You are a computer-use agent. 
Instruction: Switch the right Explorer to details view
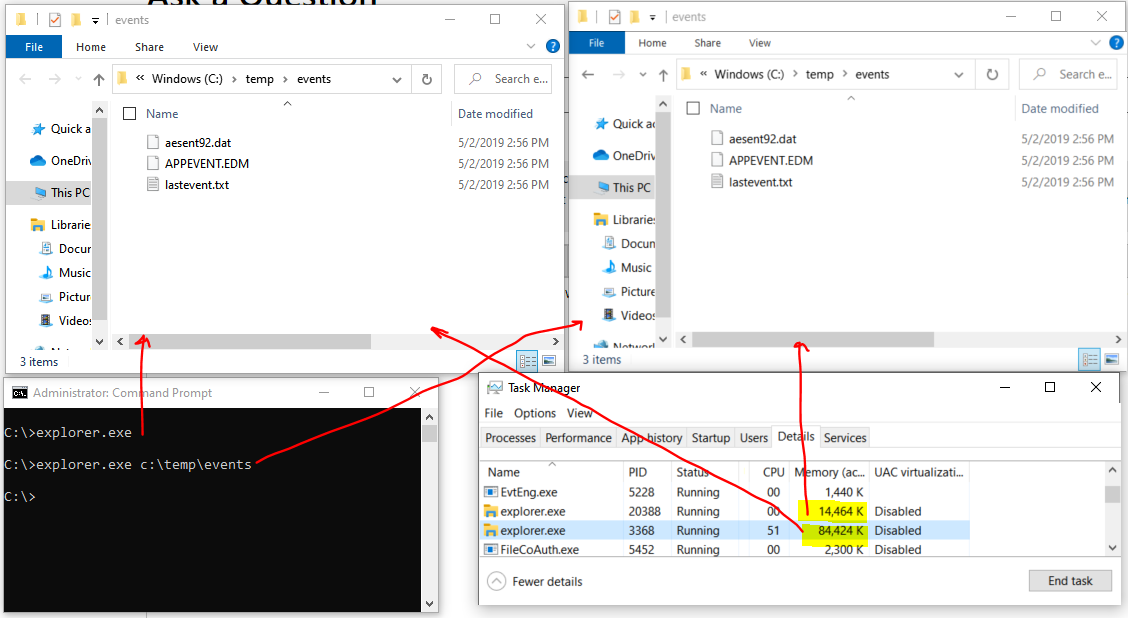pos(1090,359)
